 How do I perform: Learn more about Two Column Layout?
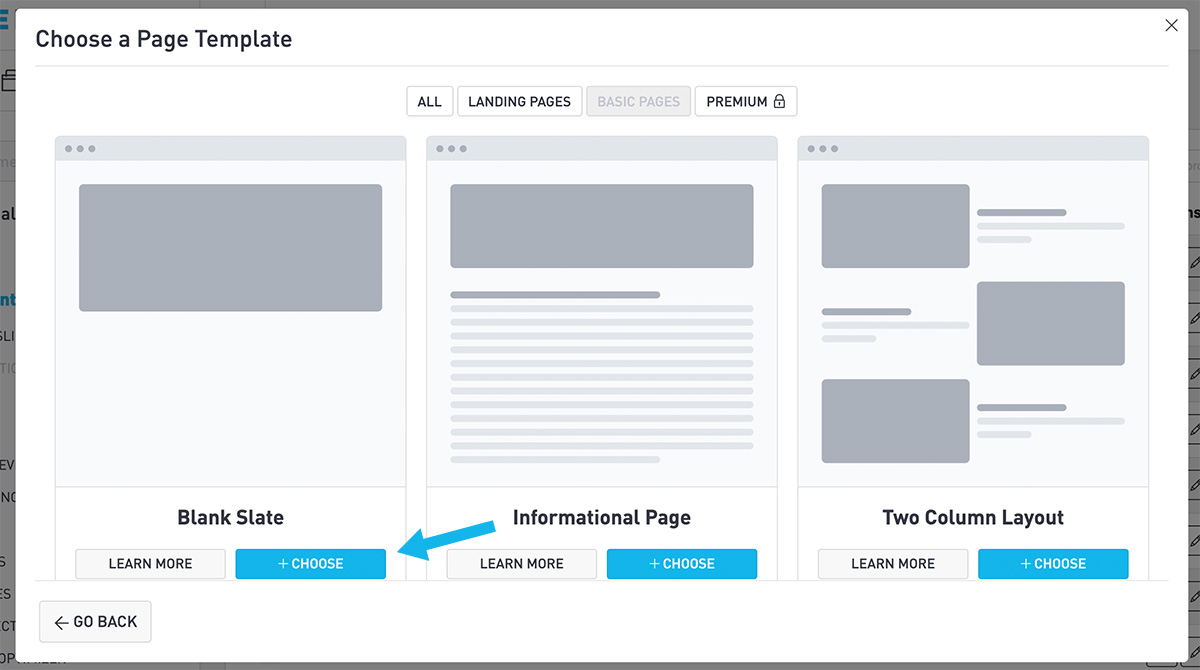click(x=892, y=564)
